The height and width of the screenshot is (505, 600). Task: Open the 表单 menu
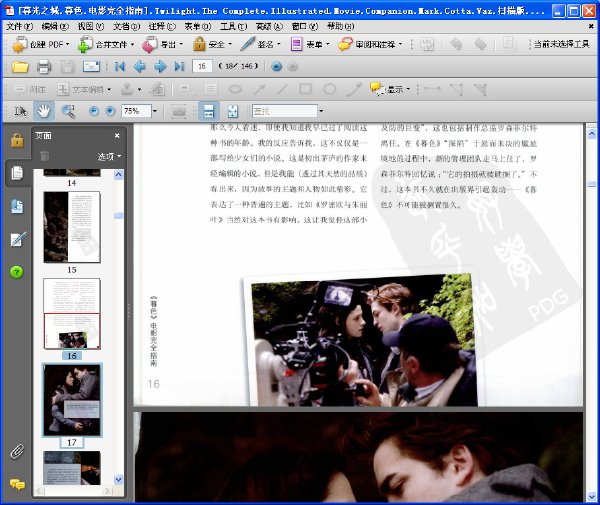pyautogui.click(x=197, y=26)
